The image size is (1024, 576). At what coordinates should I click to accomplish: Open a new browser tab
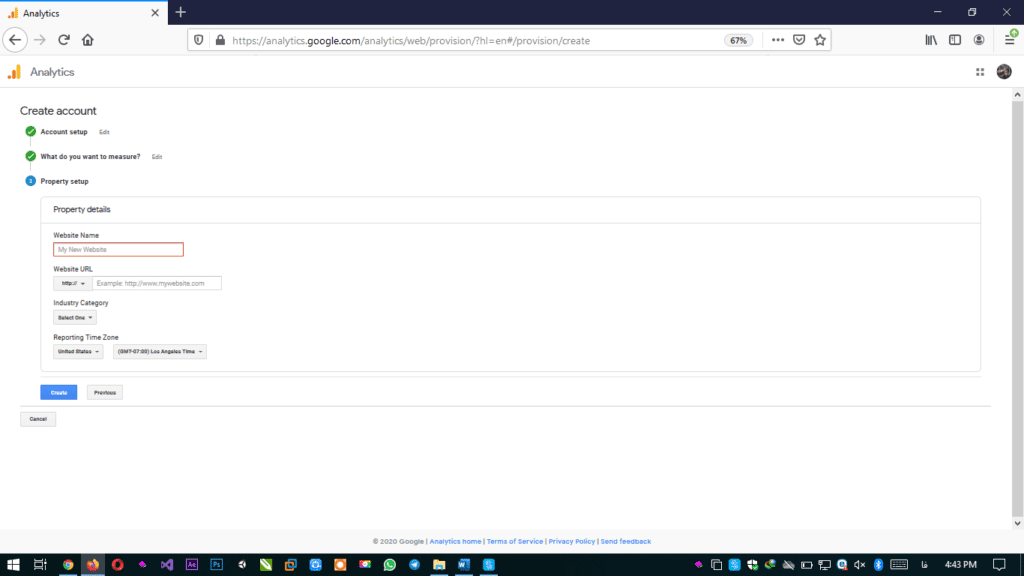point(180,12)
